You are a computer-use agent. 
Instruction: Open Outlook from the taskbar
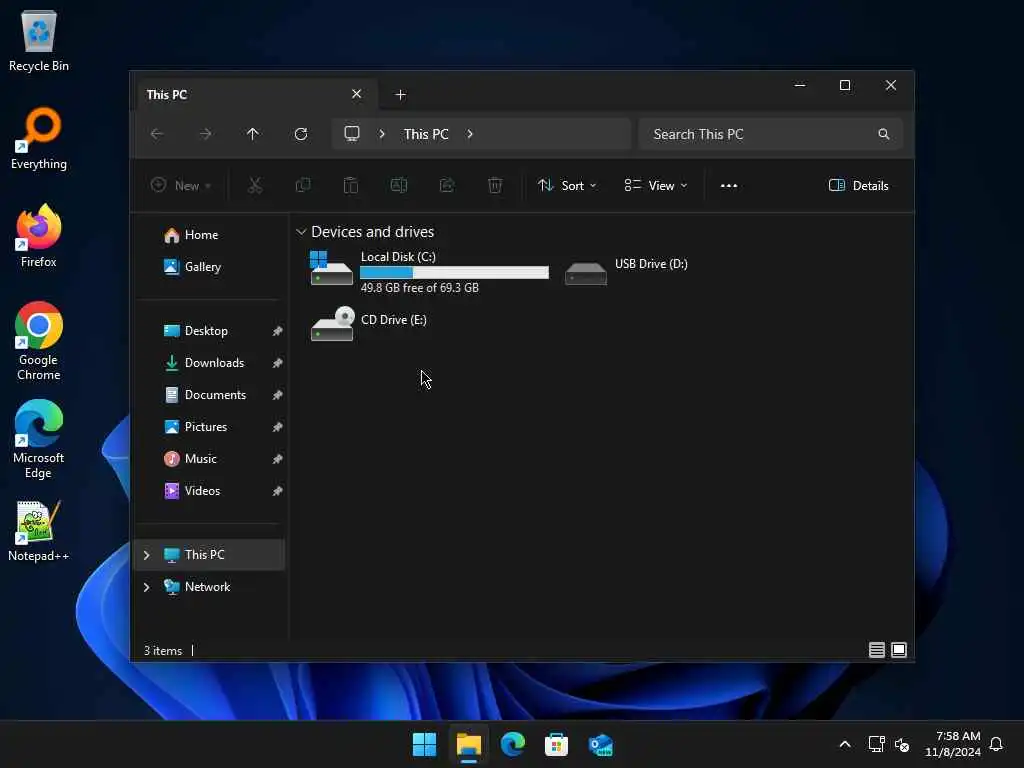click(600, 744)
